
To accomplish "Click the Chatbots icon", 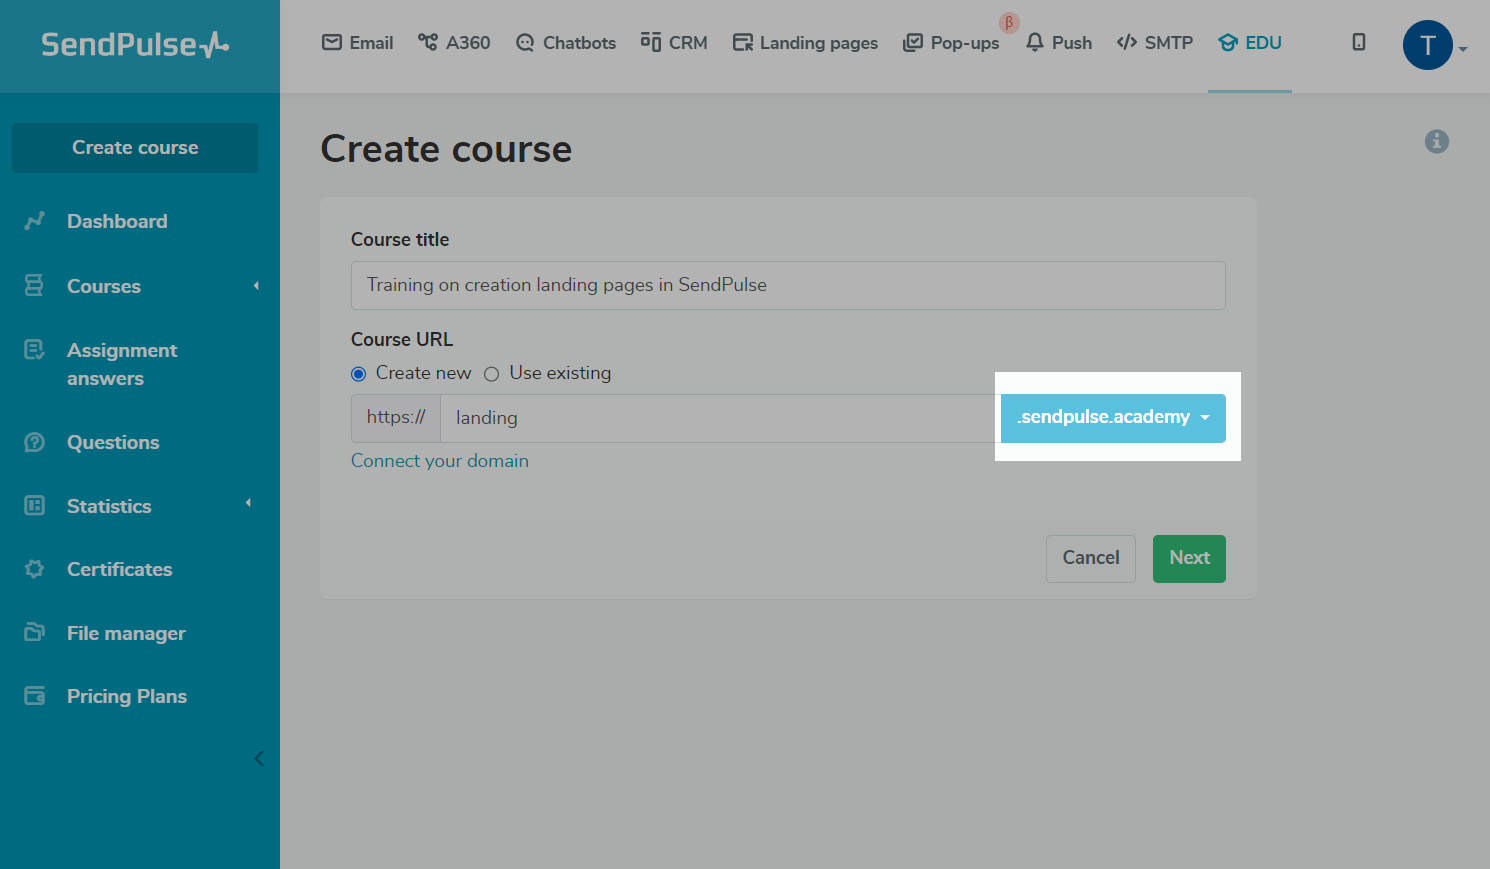I will (525, 42).
